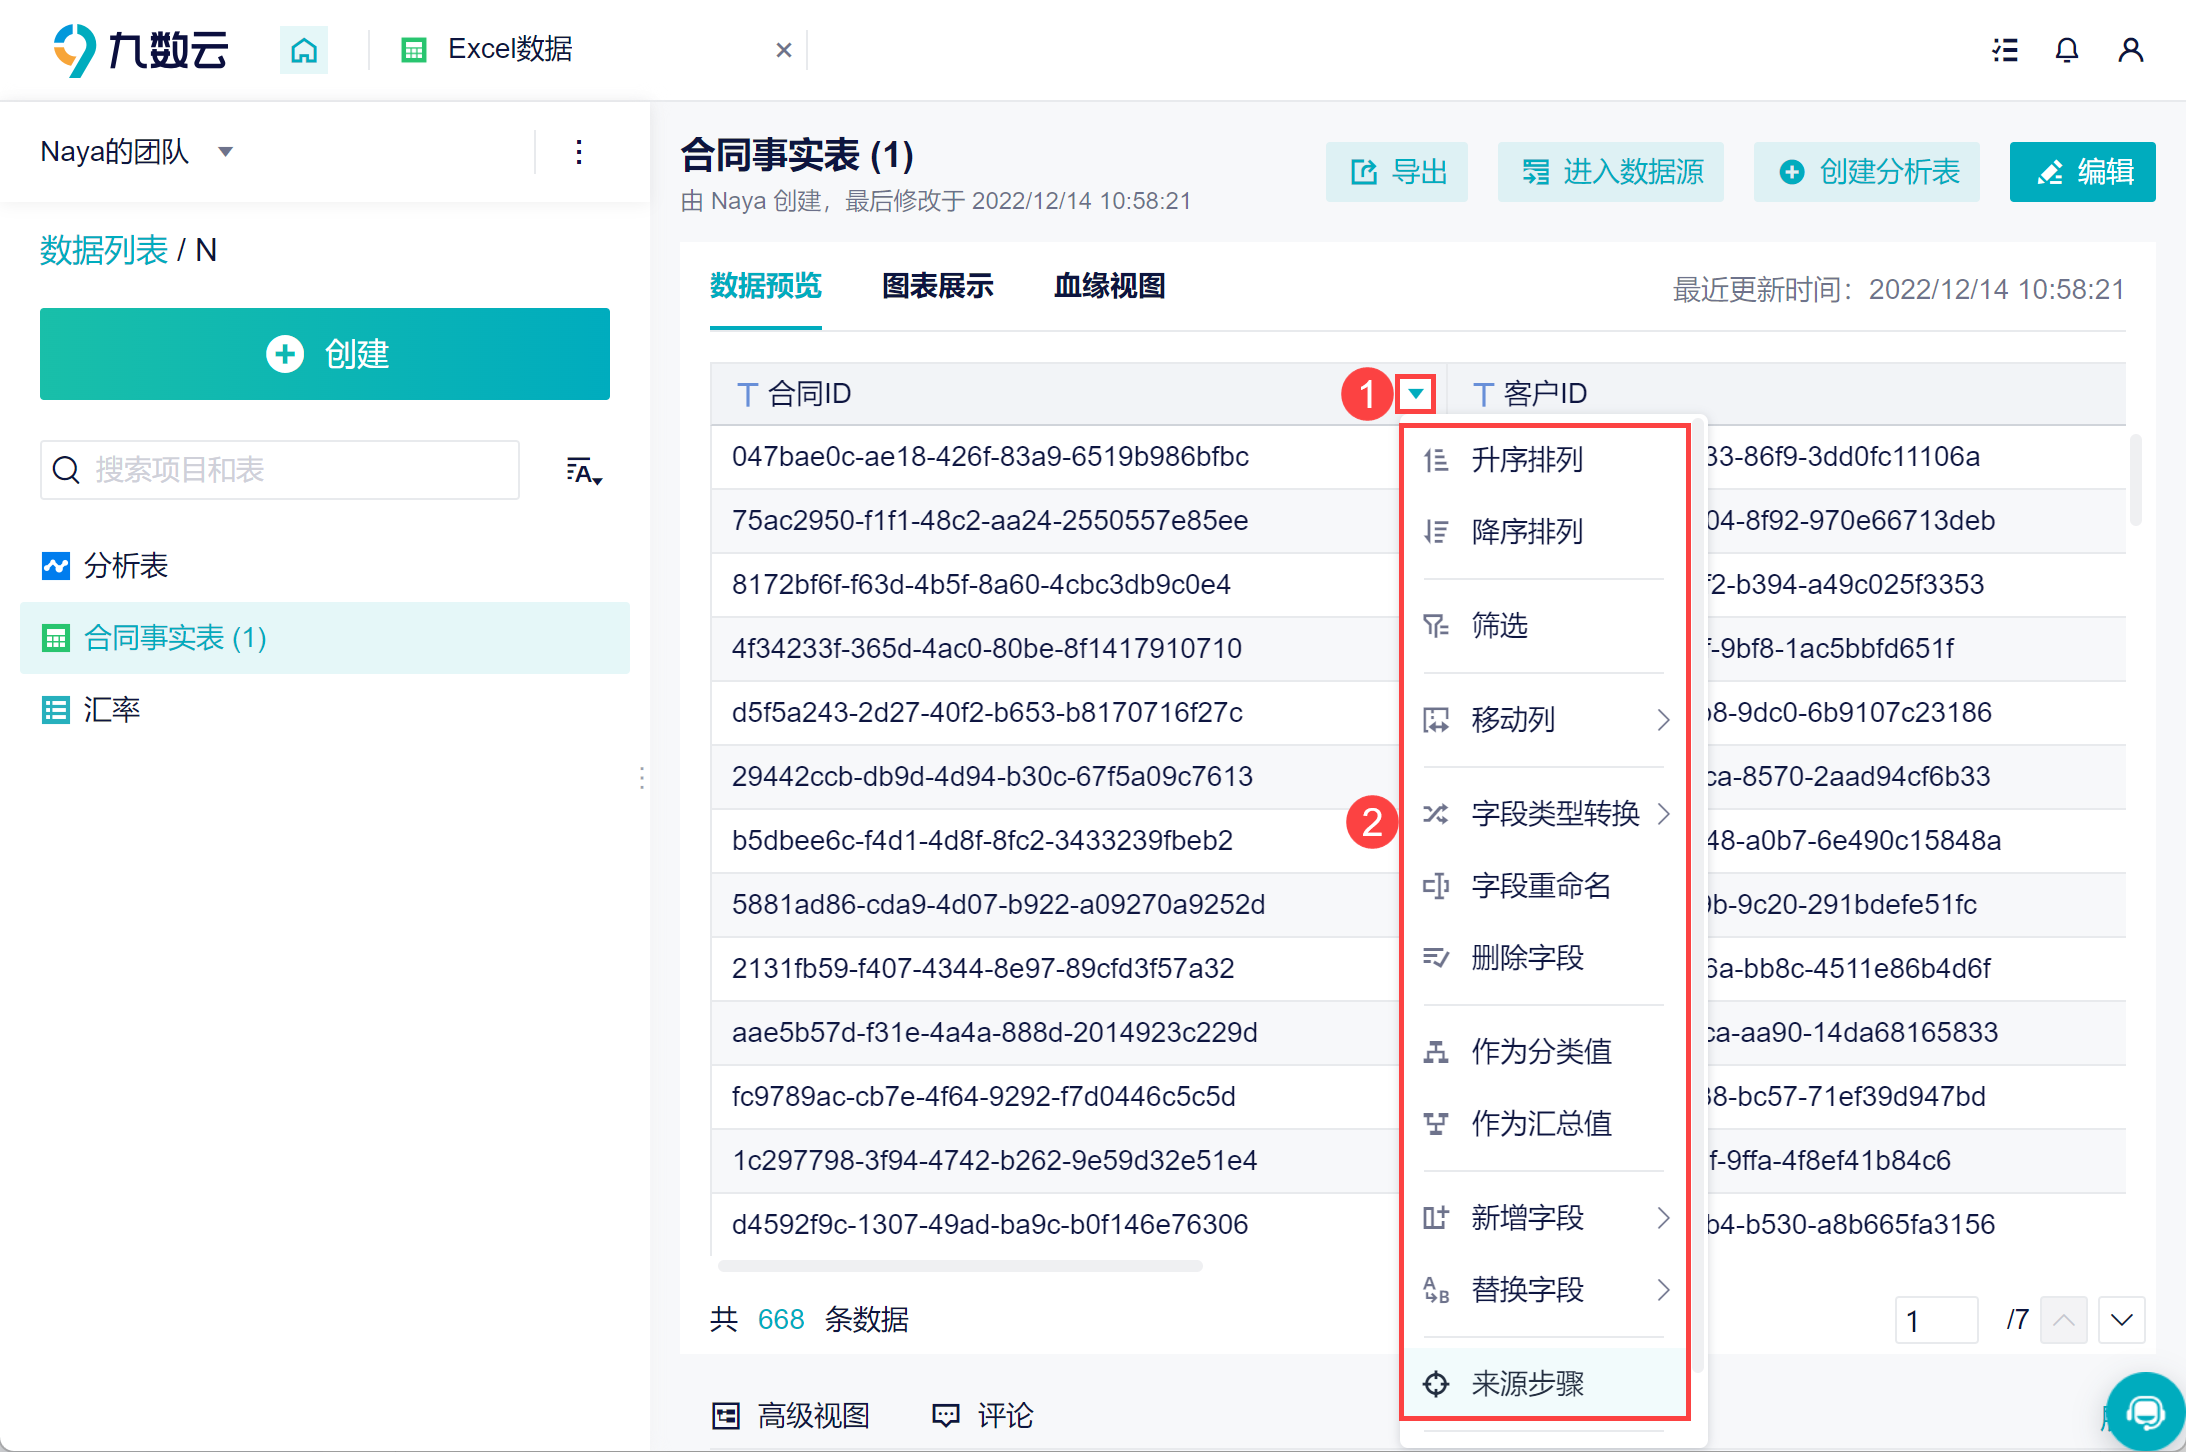Open the 合同ID column dropdown arrow

[1416, 393]
